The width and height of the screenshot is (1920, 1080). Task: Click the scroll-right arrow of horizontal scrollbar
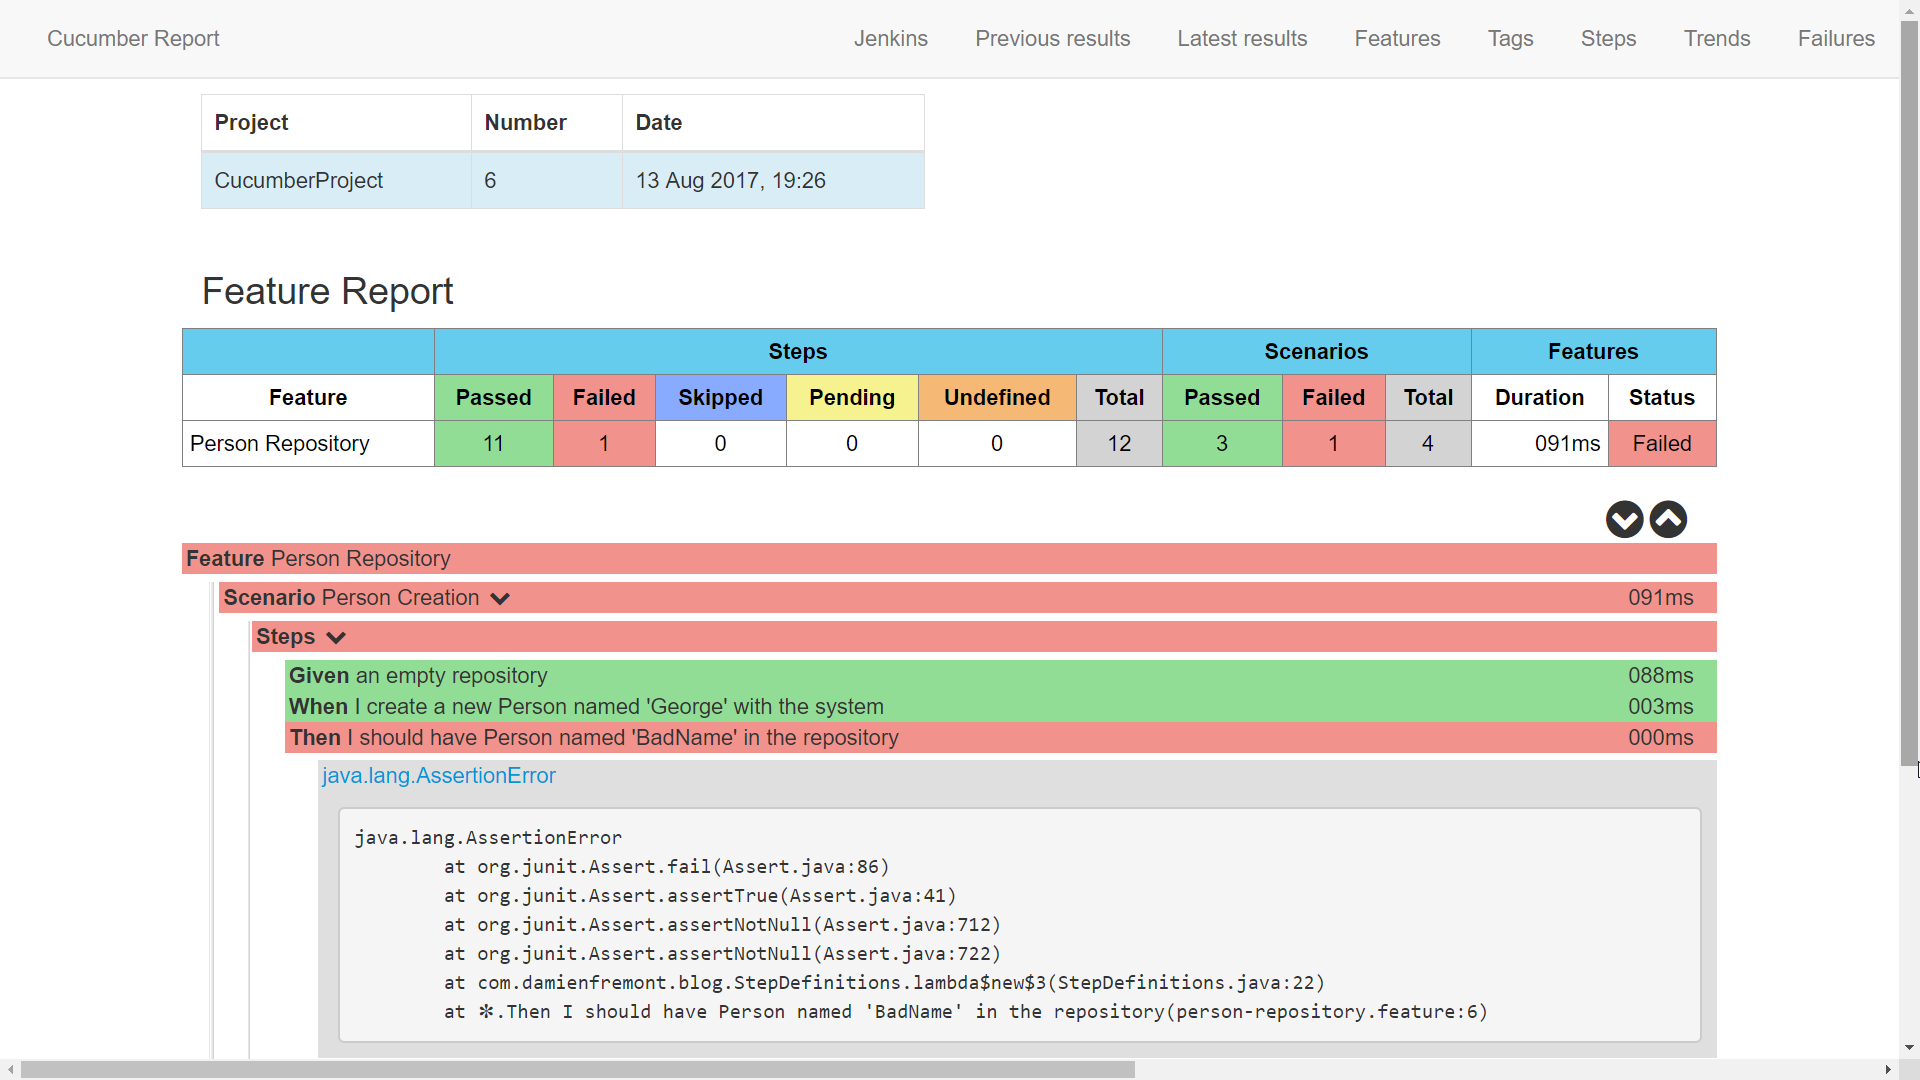(x=1888, y=1069)
